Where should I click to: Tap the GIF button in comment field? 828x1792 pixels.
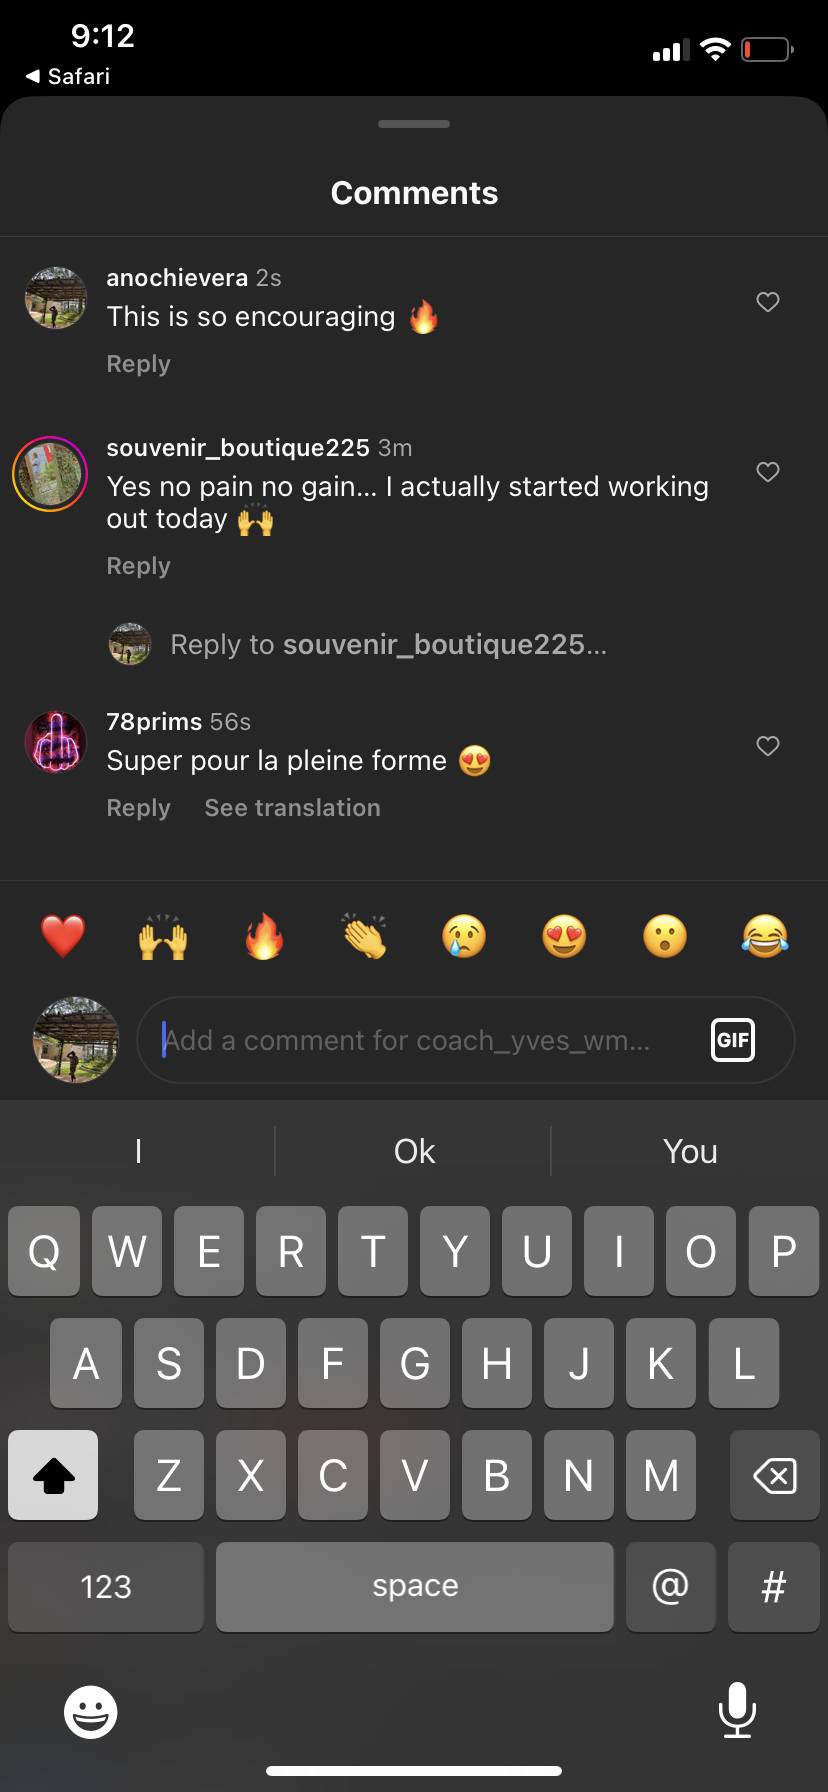point(732,1040)
